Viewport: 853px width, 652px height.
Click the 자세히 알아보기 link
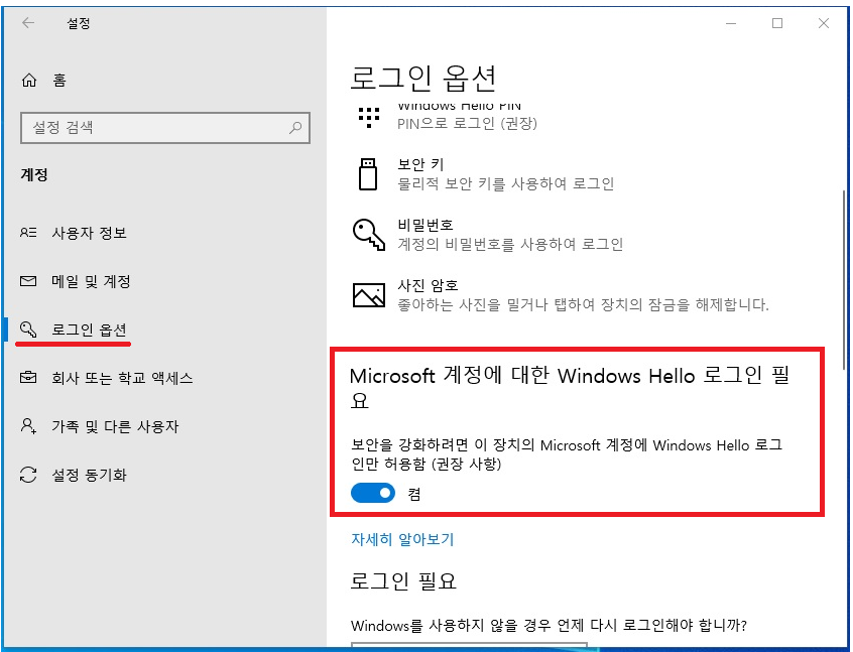click(403, 539)
